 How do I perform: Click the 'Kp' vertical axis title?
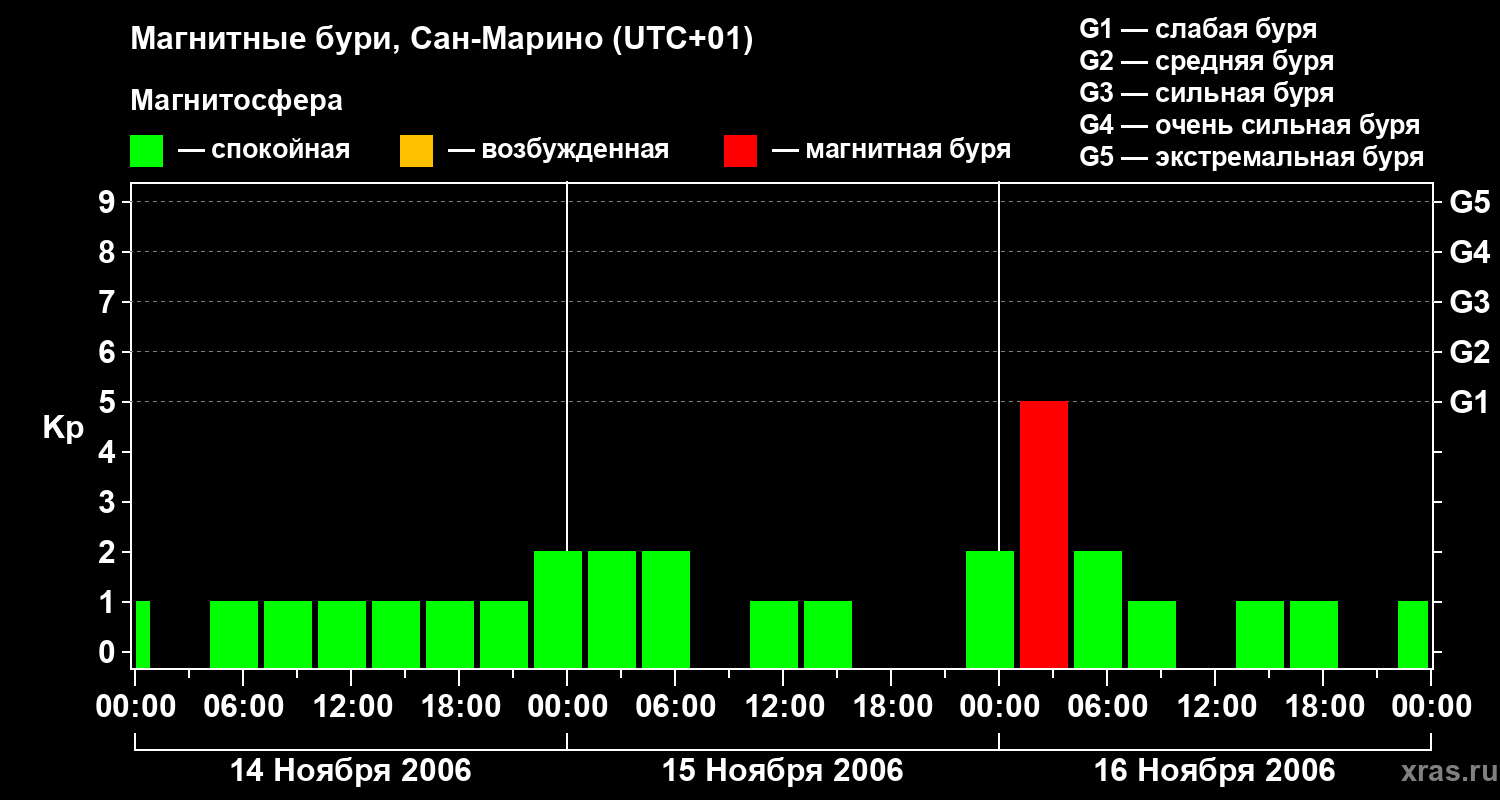tap(63, 429)
